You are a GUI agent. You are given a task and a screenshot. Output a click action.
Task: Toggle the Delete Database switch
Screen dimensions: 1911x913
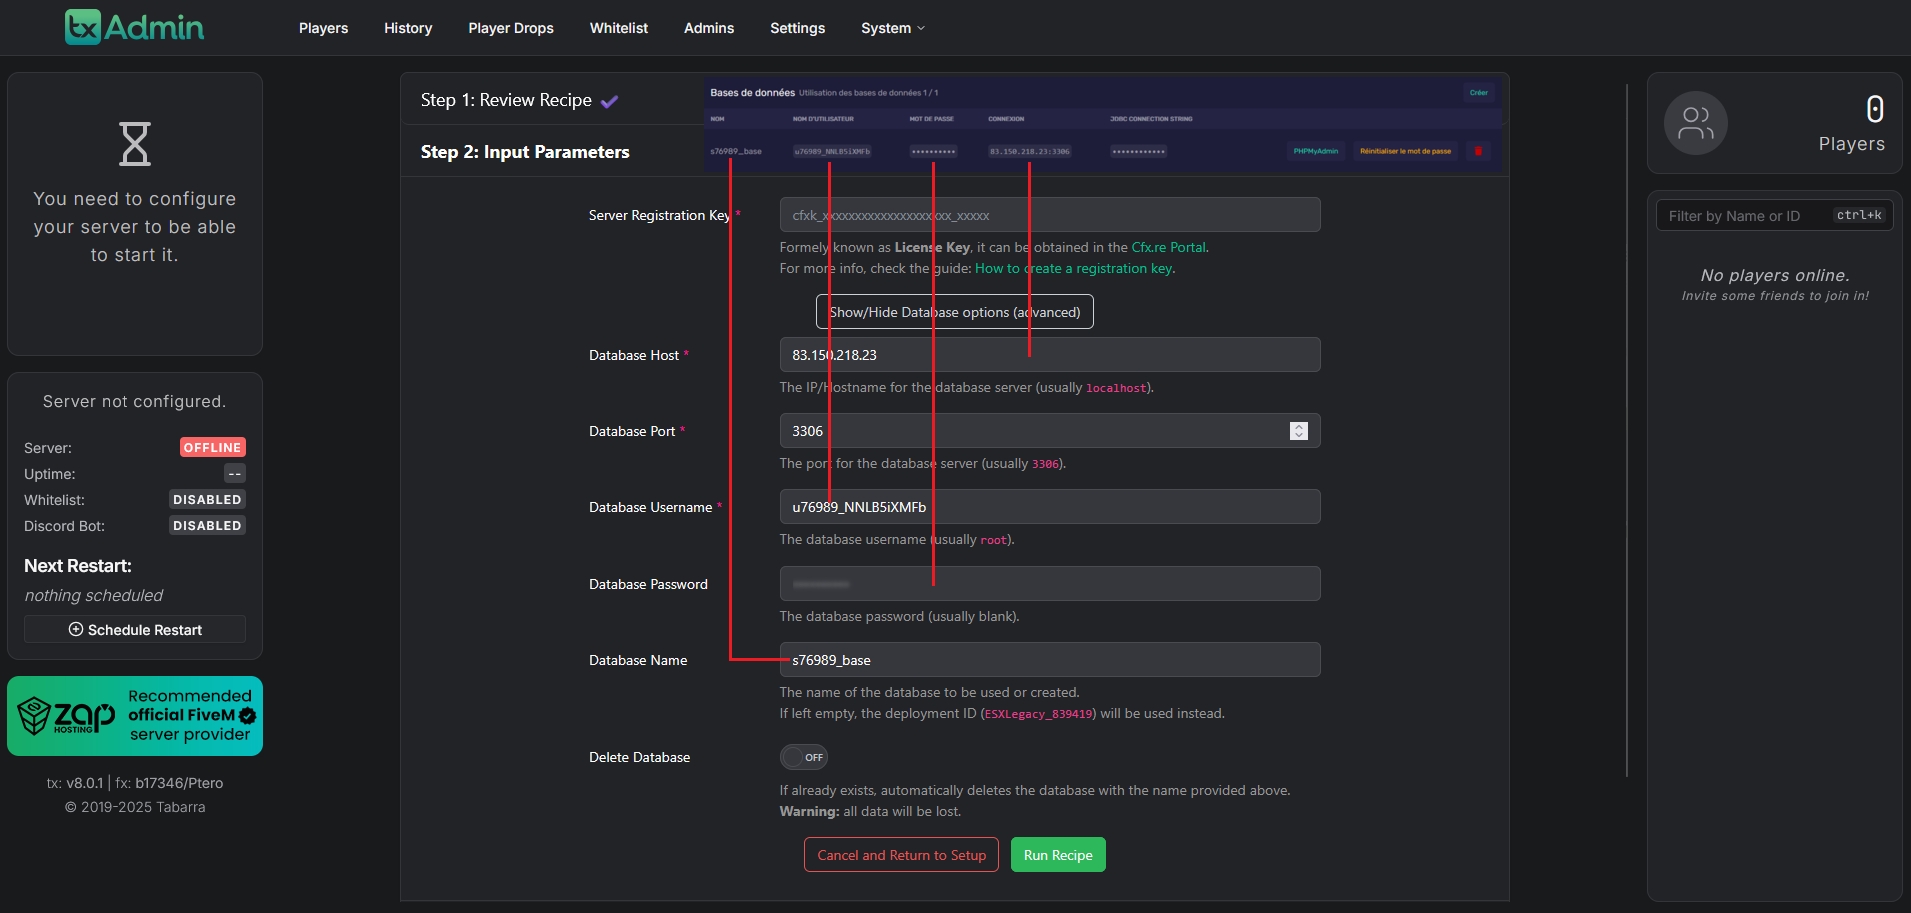click(803, 757)
